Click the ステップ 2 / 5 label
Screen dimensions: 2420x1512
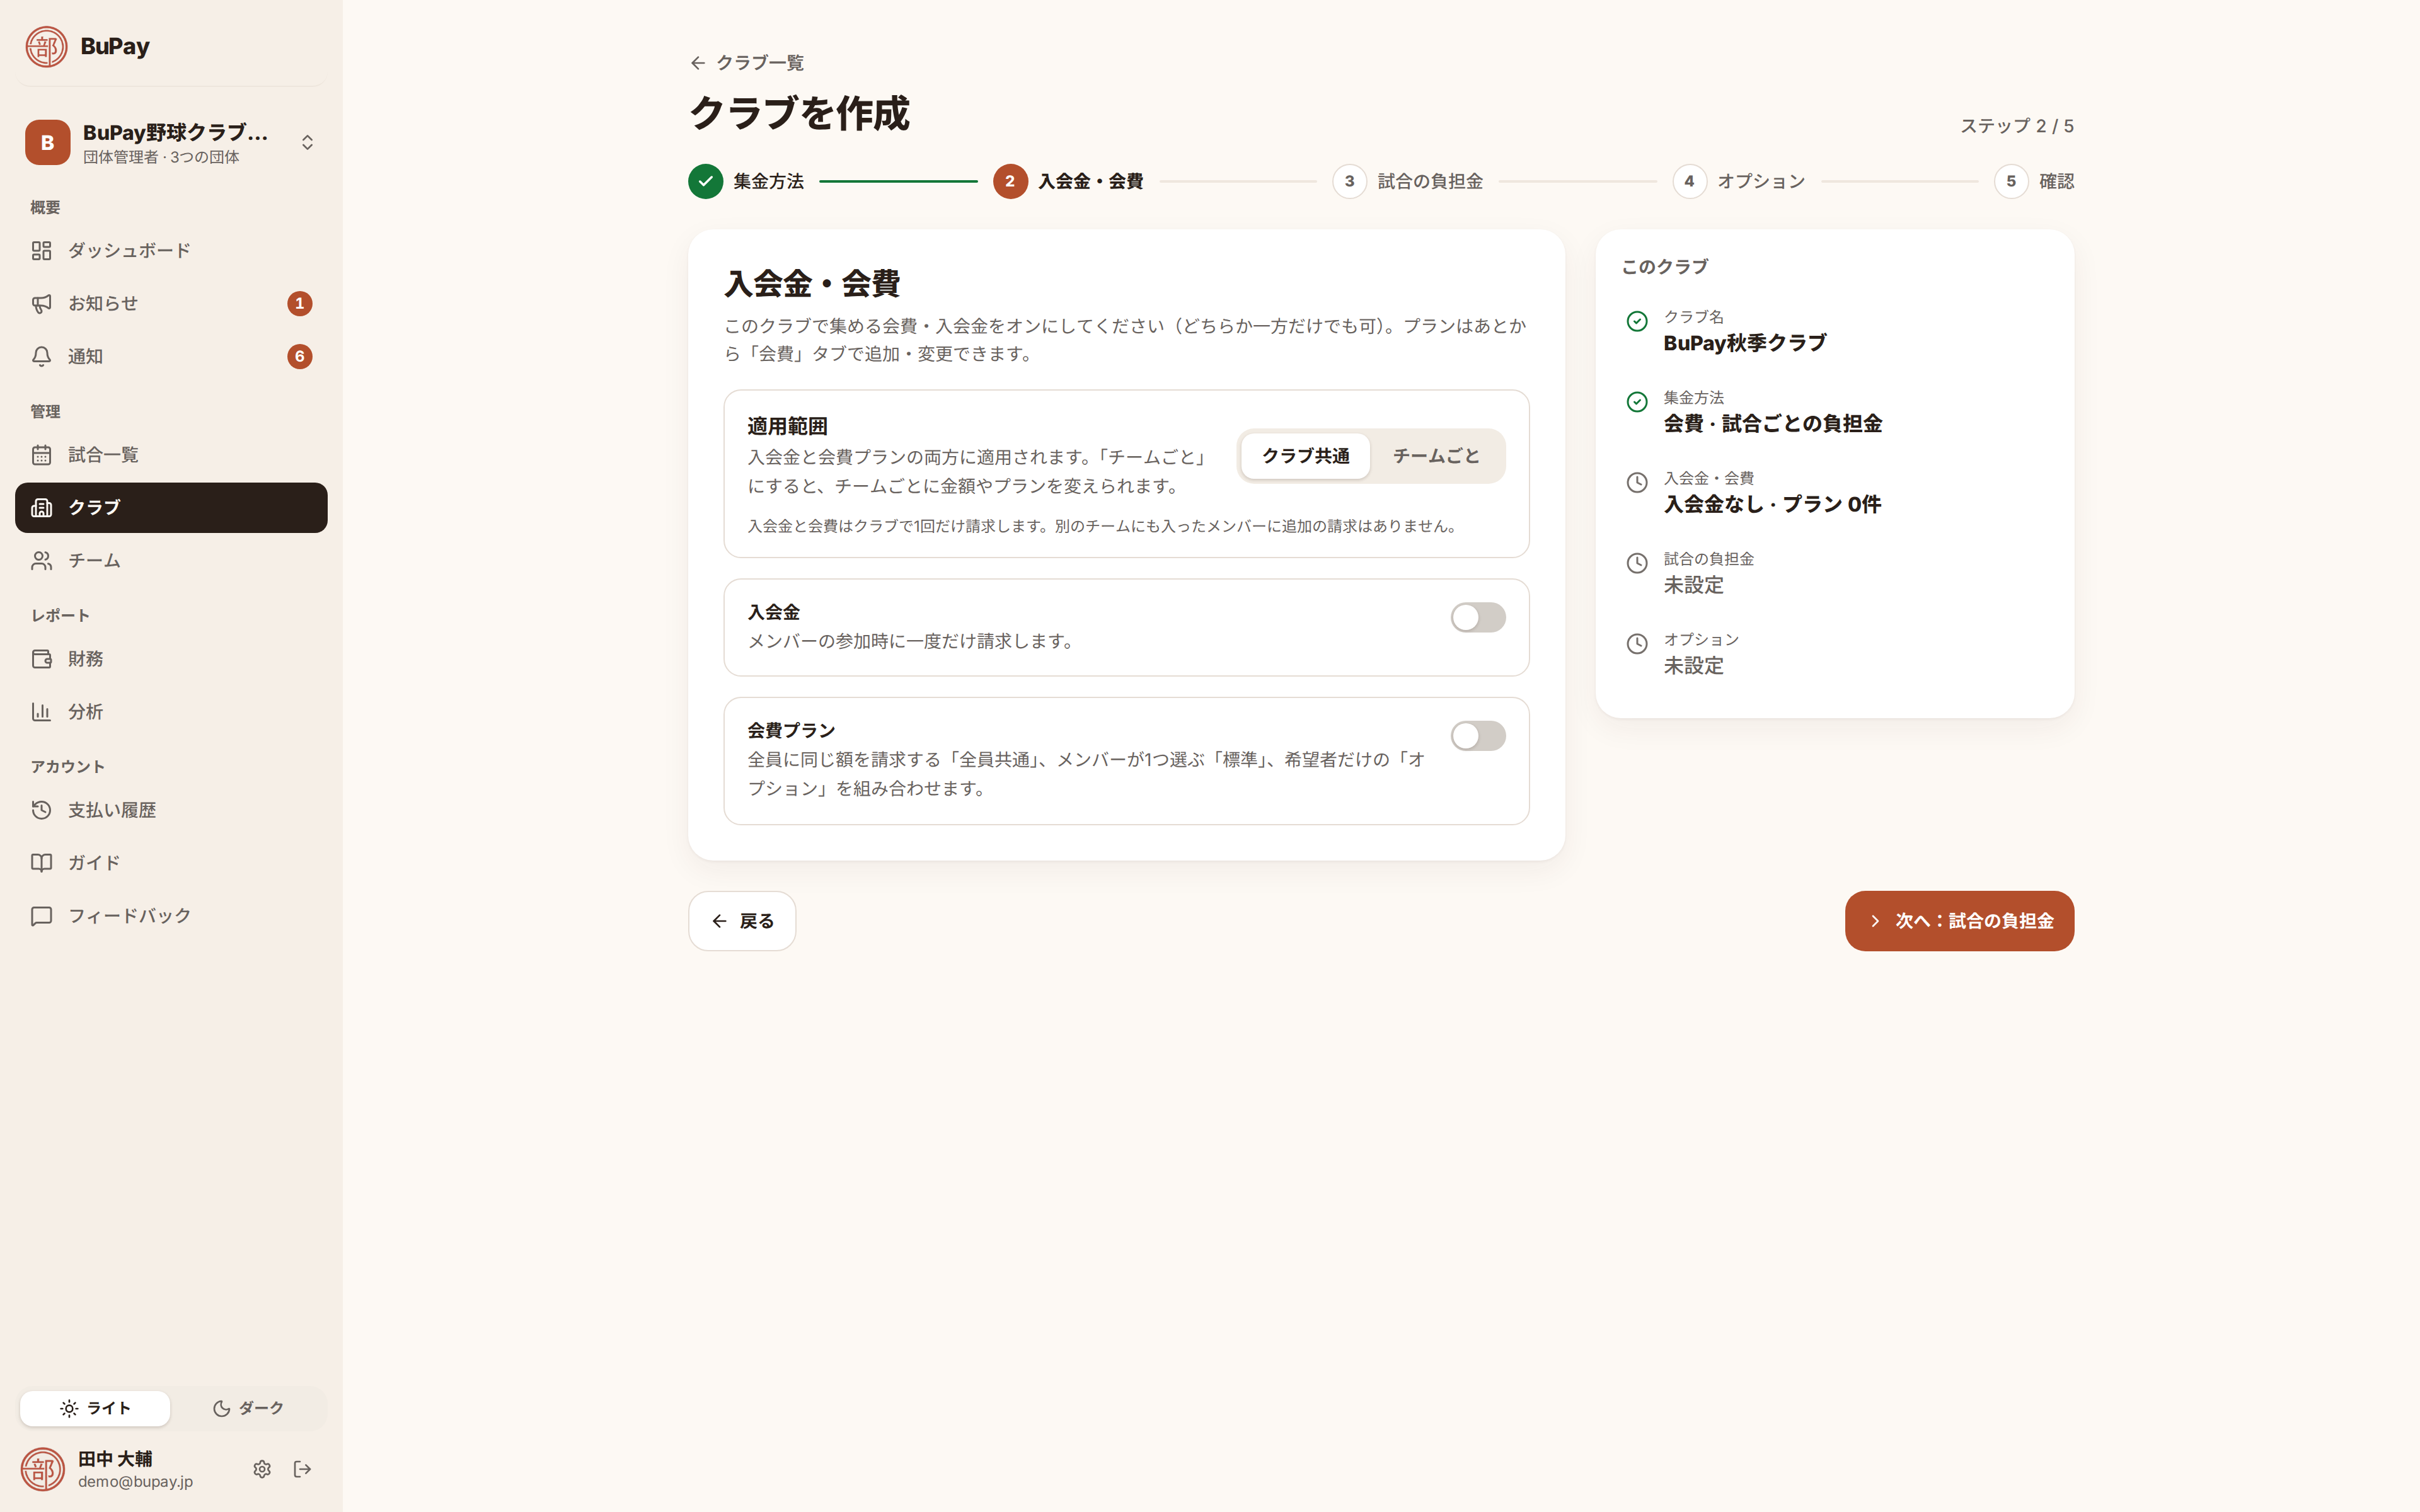pos(2016,126)
